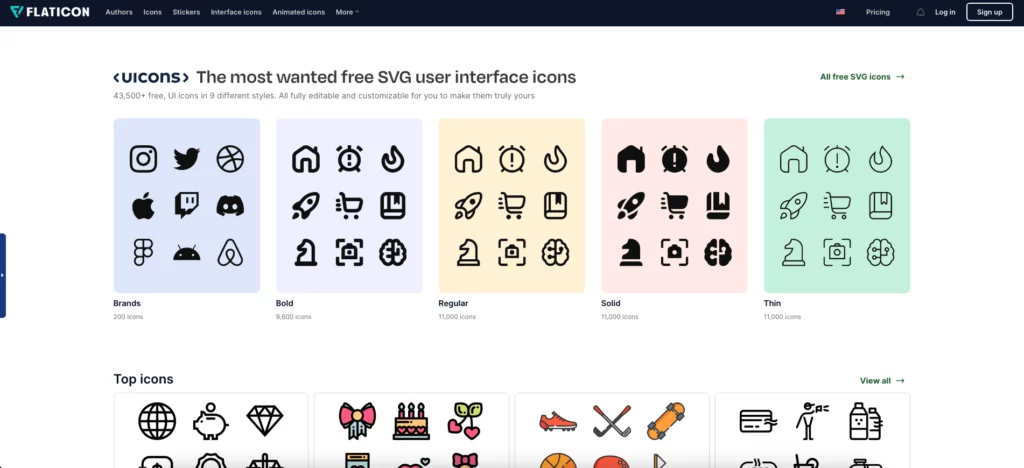This screenshot has width=1024, height=468.
Task: Click the camera focus icon in the Thin set
Action: point(837,252)
